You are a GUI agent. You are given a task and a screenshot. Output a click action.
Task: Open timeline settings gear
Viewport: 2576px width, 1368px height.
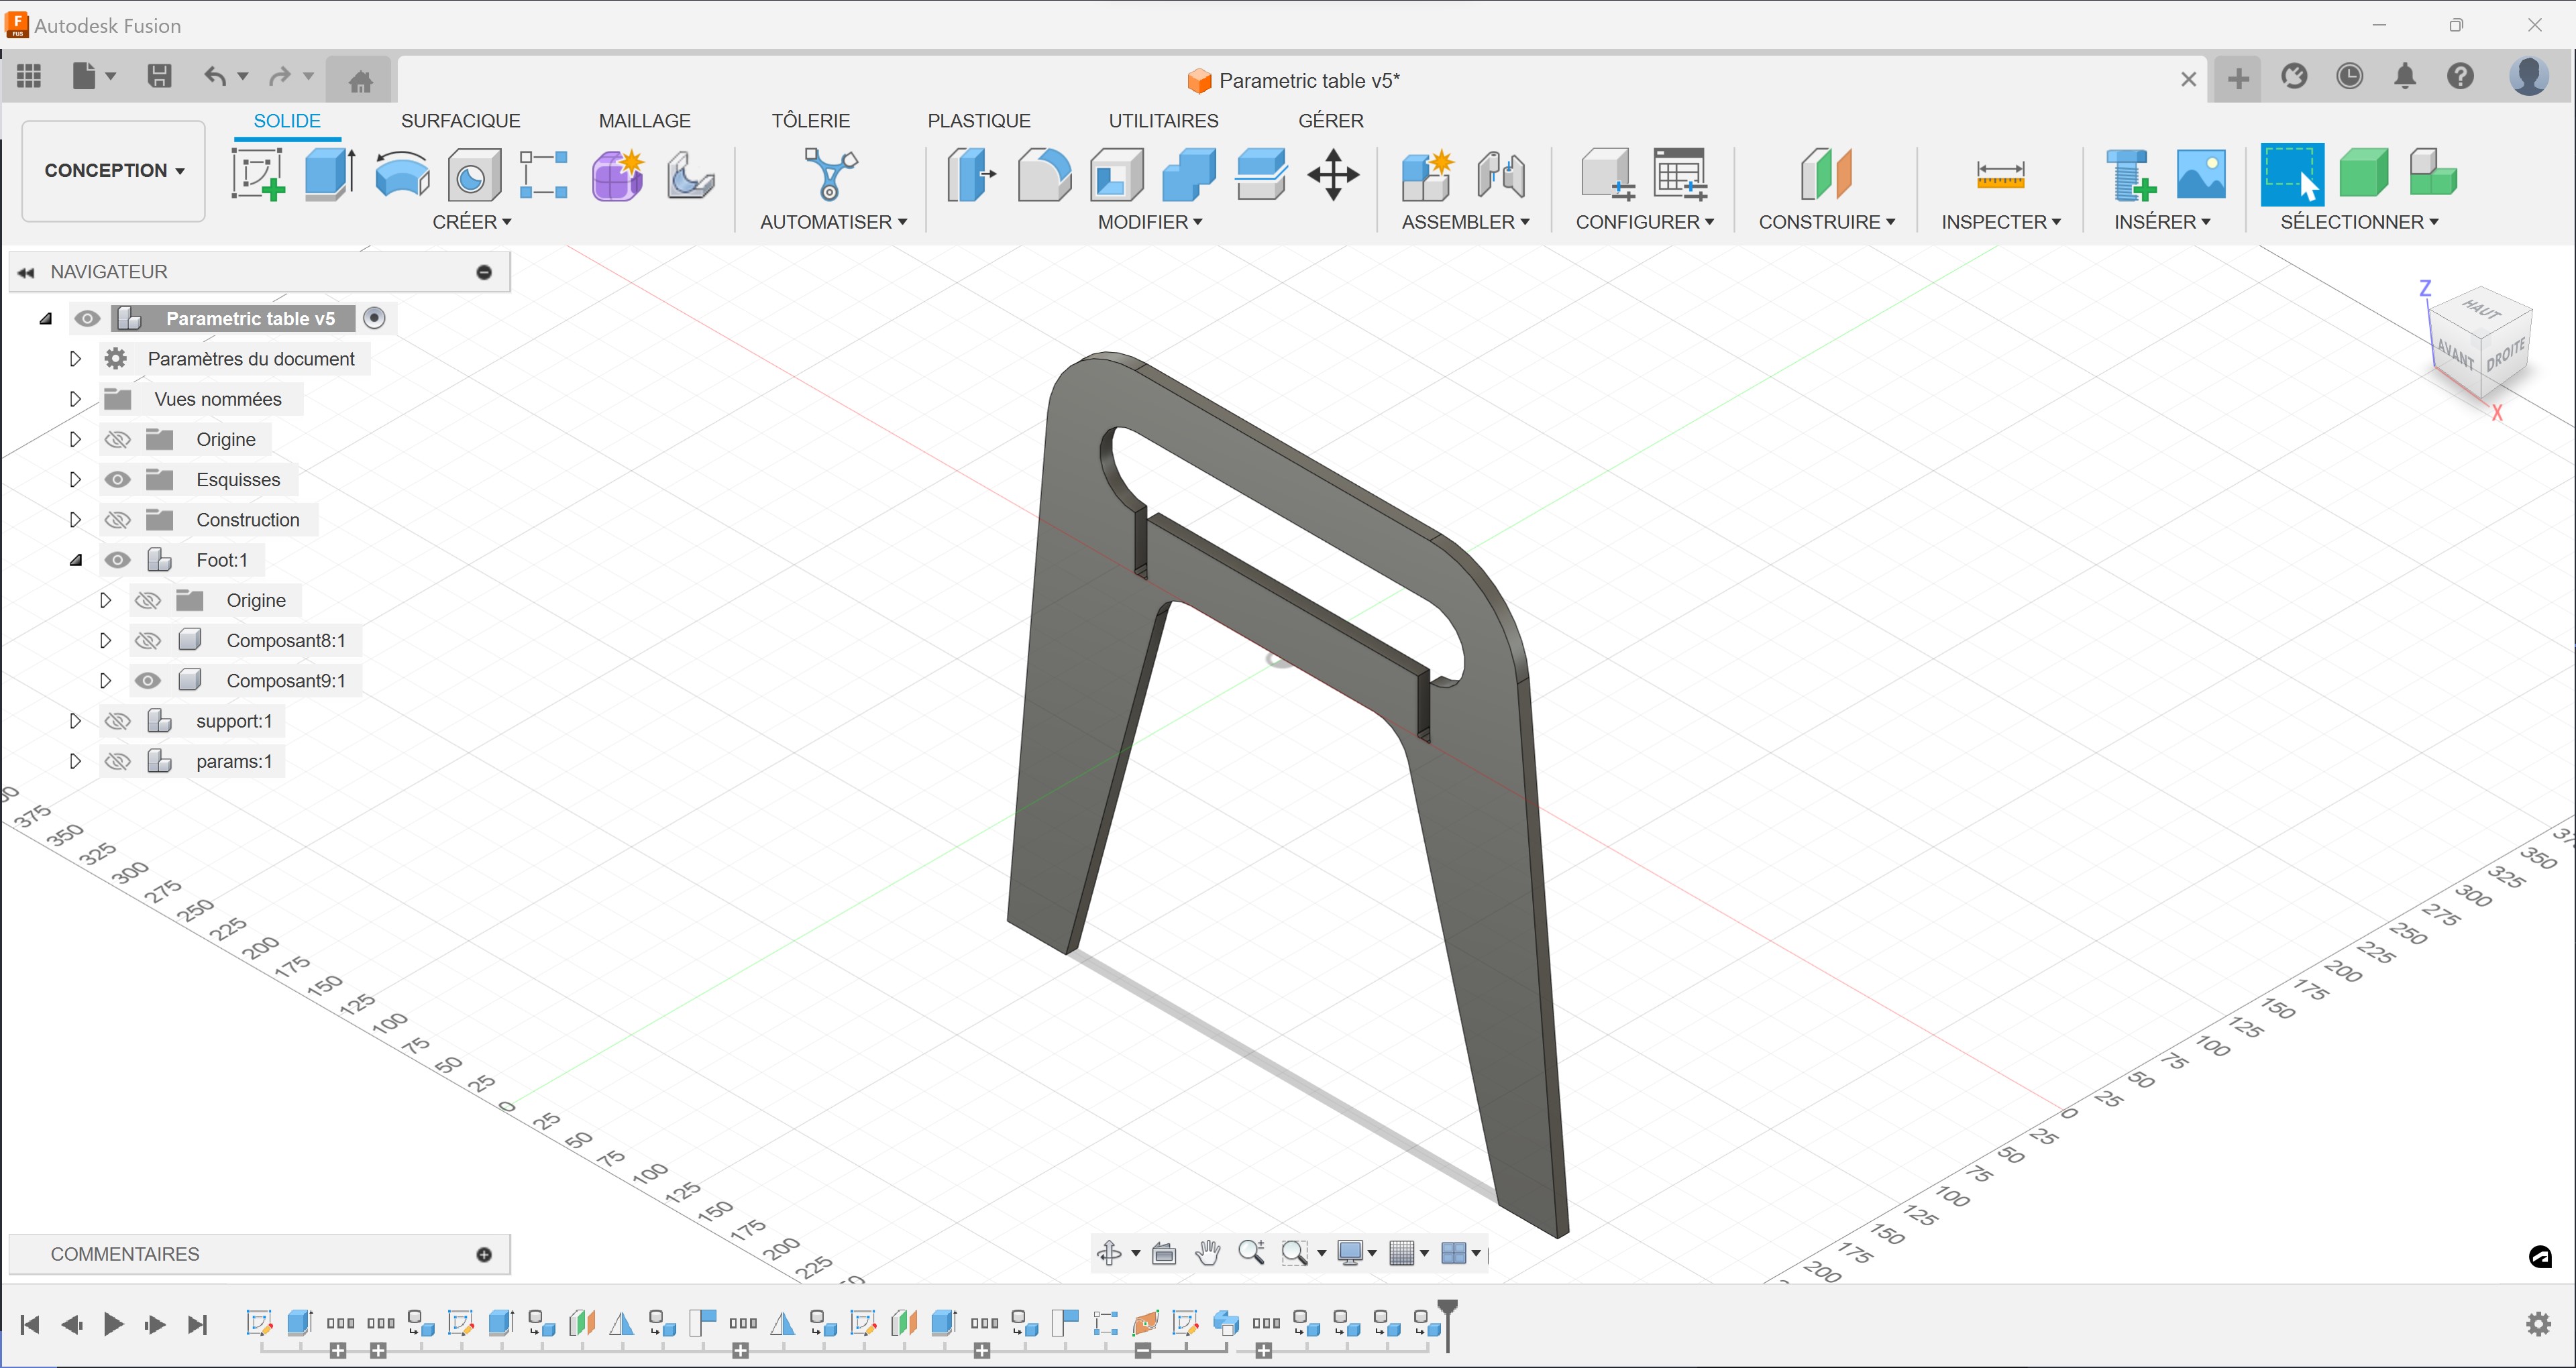[2538, 1324]
